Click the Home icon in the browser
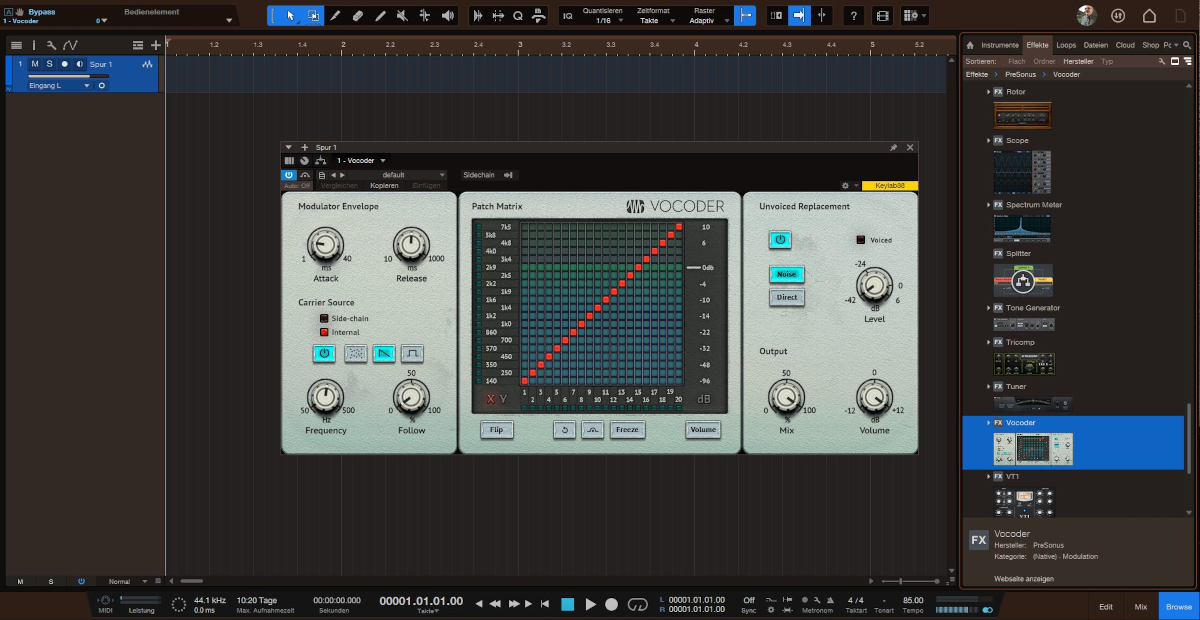This screenshot has width=1200, height=620. 970,45
